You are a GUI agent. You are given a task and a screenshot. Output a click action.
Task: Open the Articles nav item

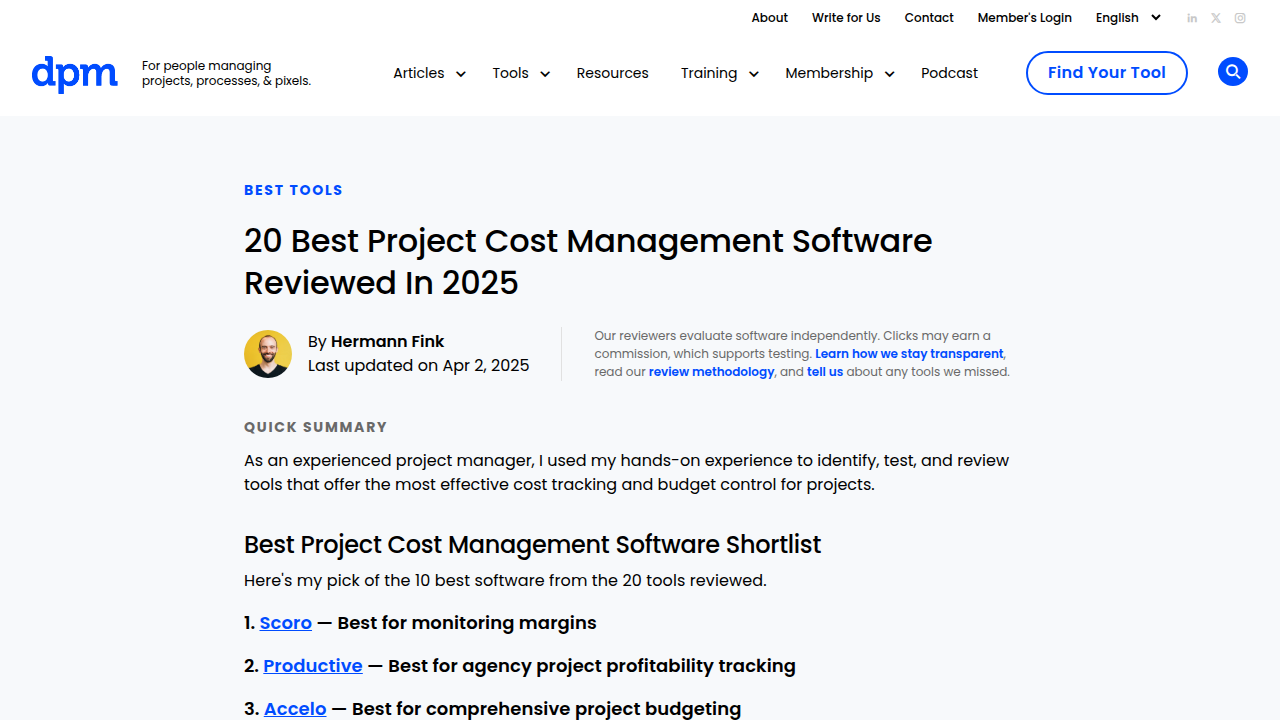pyautogui.click(x=419, y=73)
